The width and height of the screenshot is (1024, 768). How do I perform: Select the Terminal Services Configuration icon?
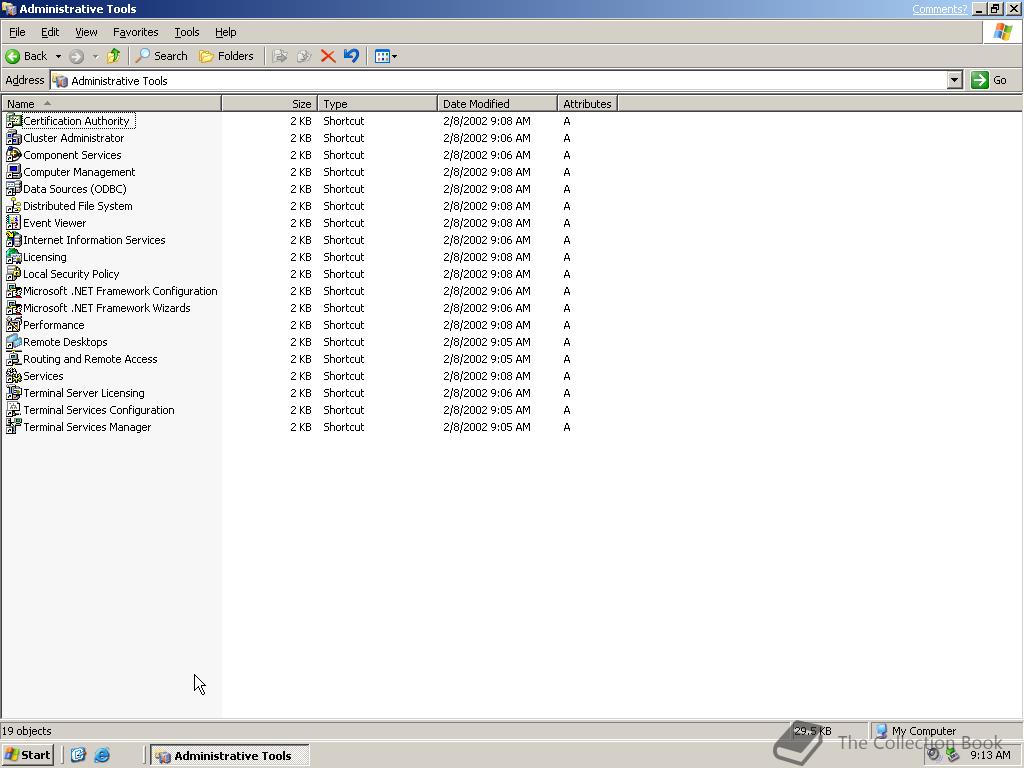coord(13,409)
